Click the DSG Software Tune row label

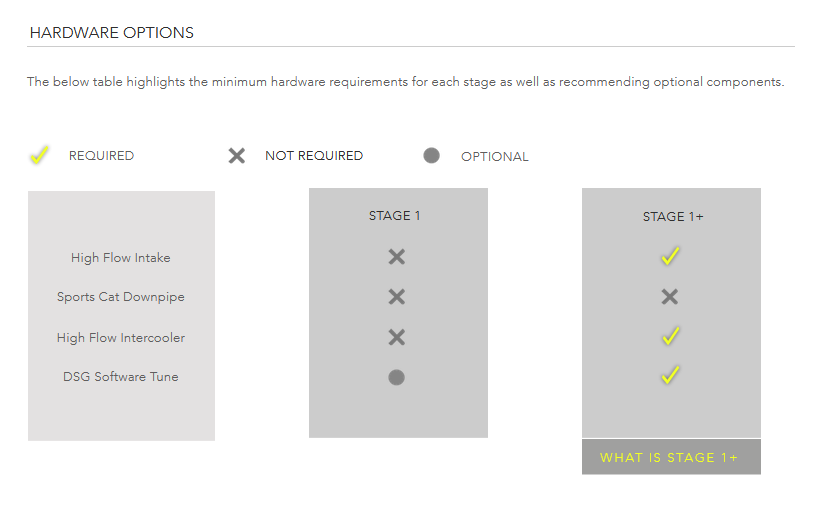coord(120,377)
